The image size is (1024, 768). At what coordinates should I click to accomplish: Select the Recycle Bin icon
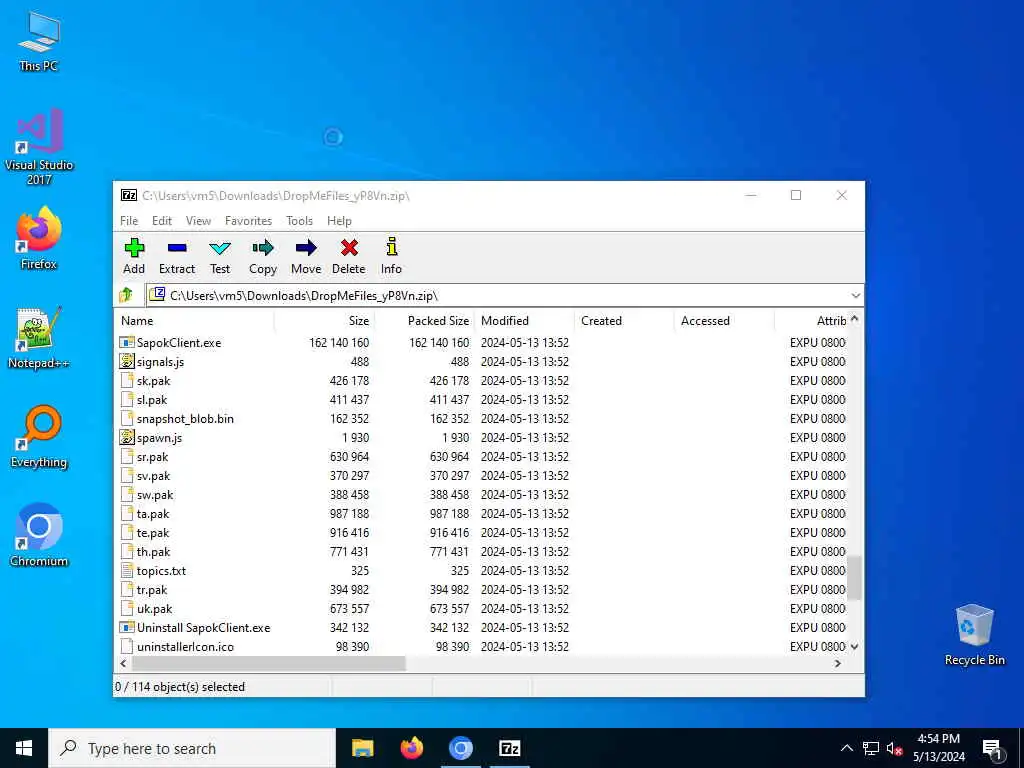pyautogui.click(x=974, y=634)
